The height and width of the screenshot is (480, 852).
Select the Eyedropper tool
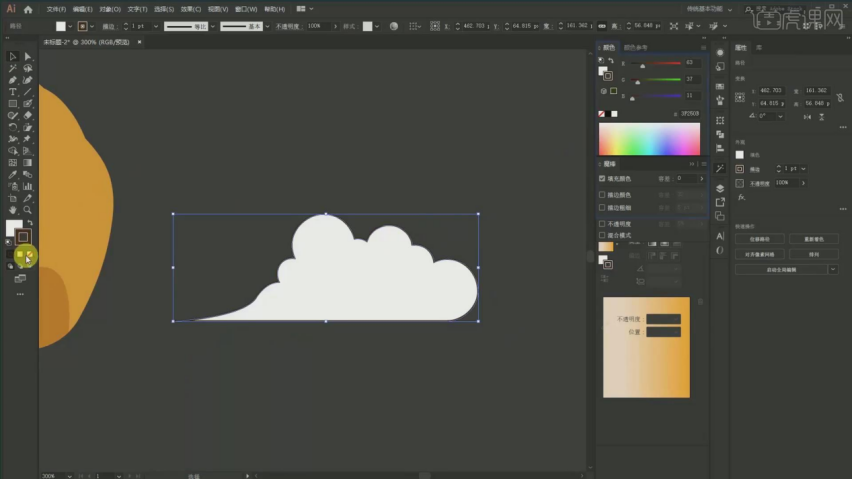(13, 174)
